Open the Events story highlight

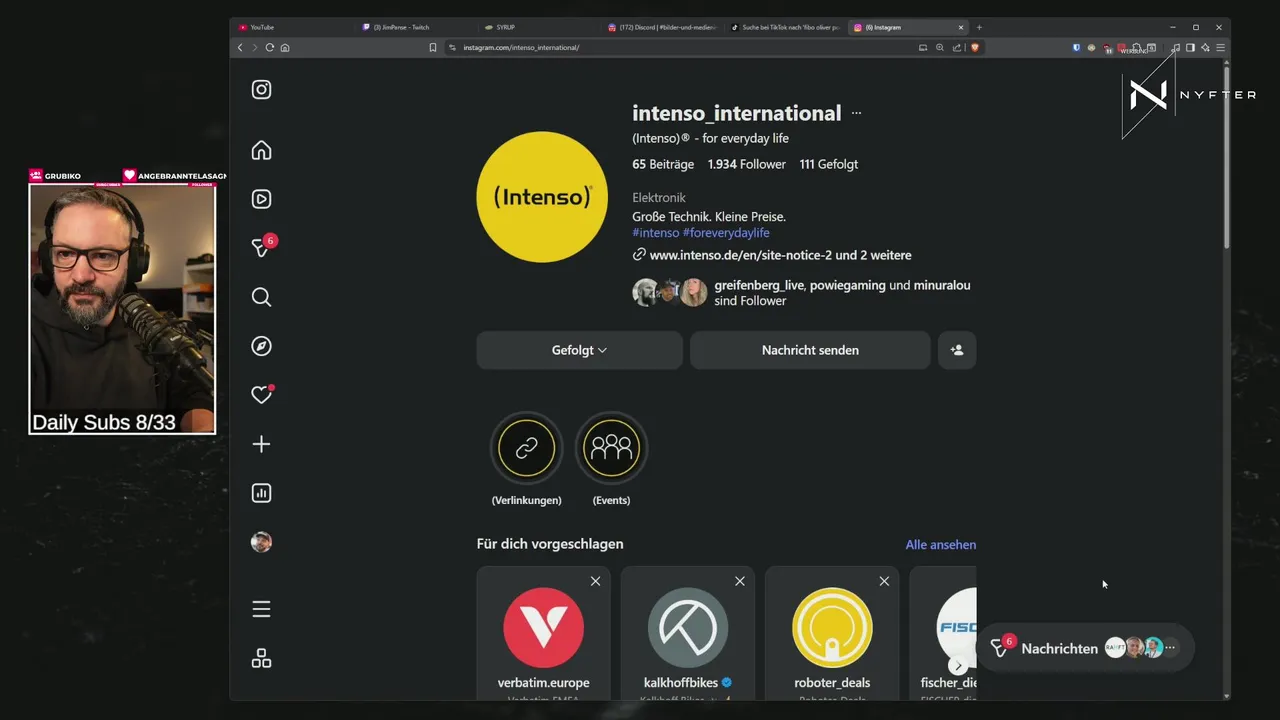click(611, 447)
